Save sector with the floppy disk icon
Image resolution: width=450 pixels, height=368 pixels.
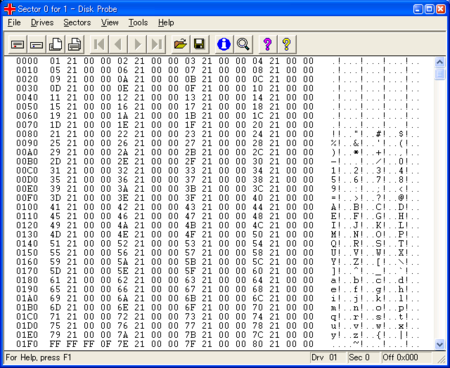(x=199, y=44)
